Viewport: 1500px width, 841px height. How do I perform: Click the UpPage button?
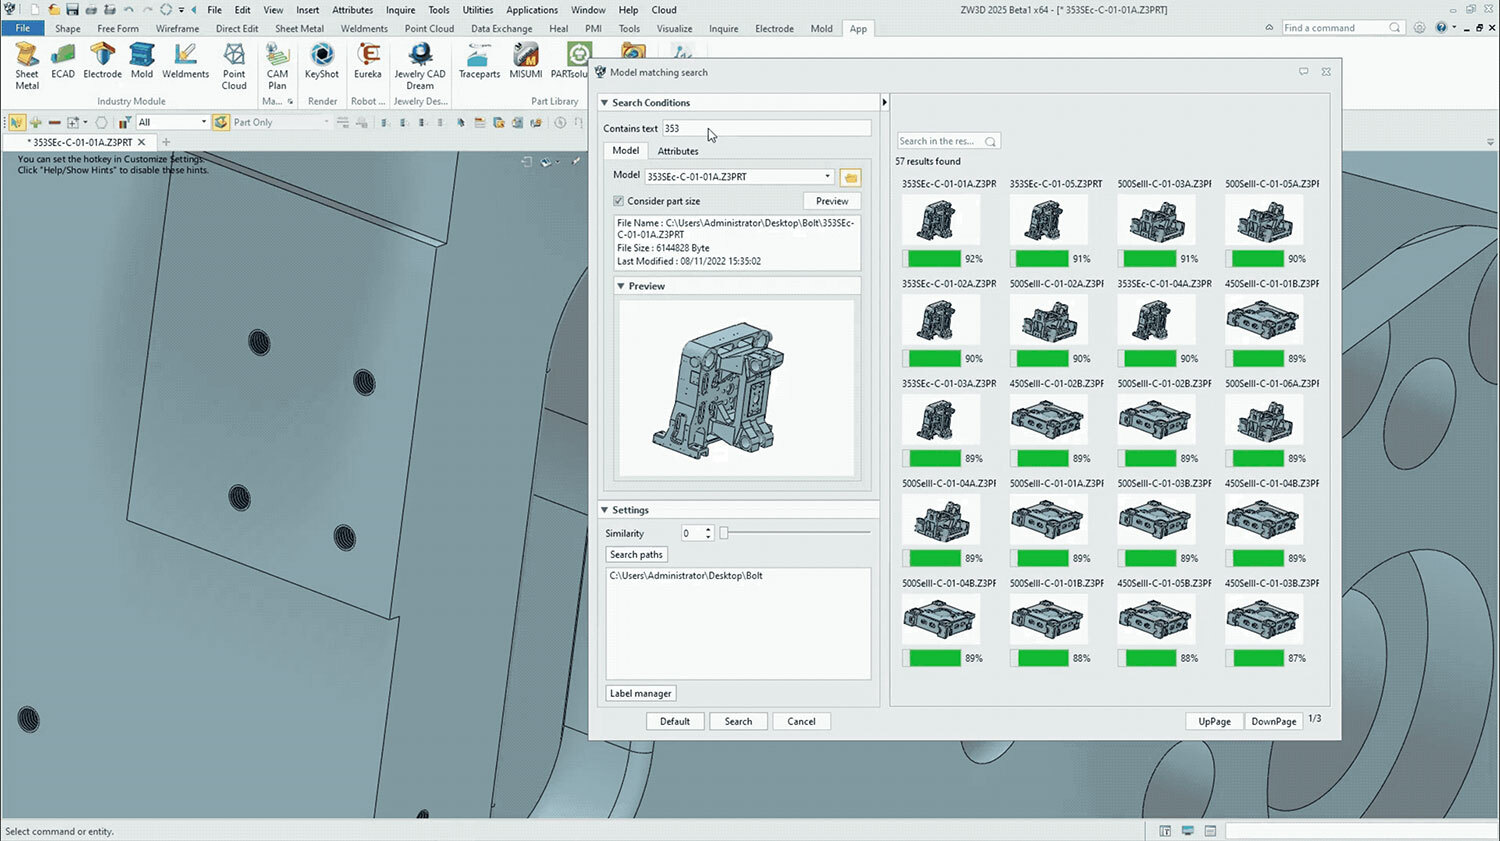pos(1215,721)
